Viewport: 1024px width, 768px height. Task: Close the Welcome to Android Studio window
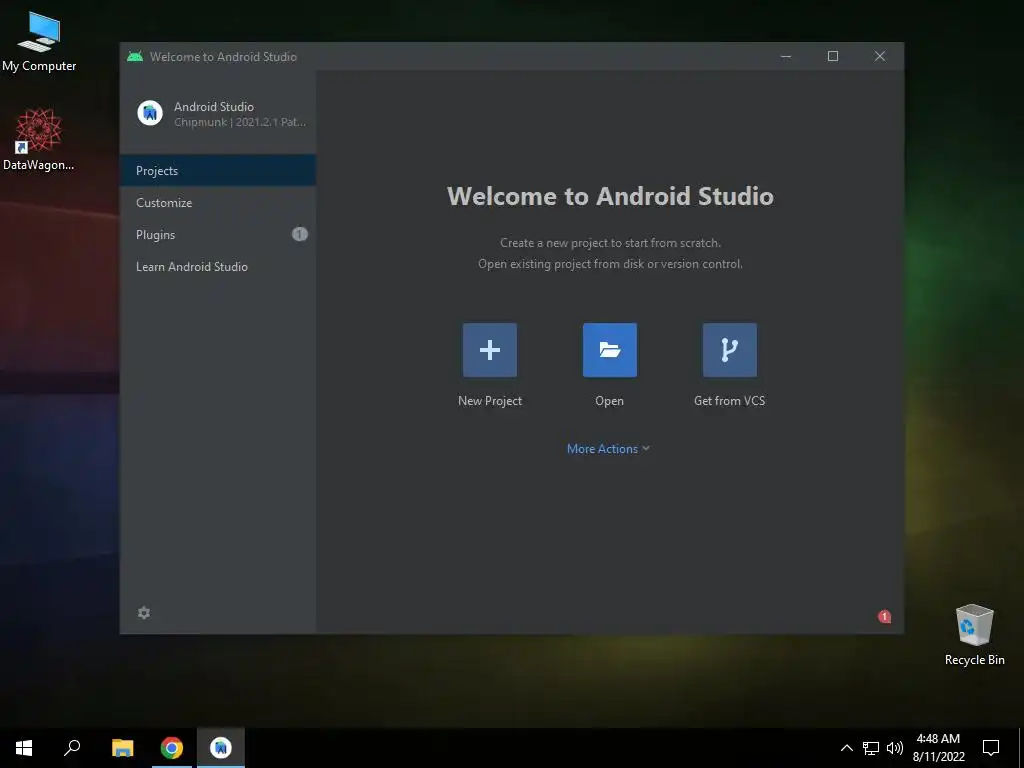click(880, 56)
